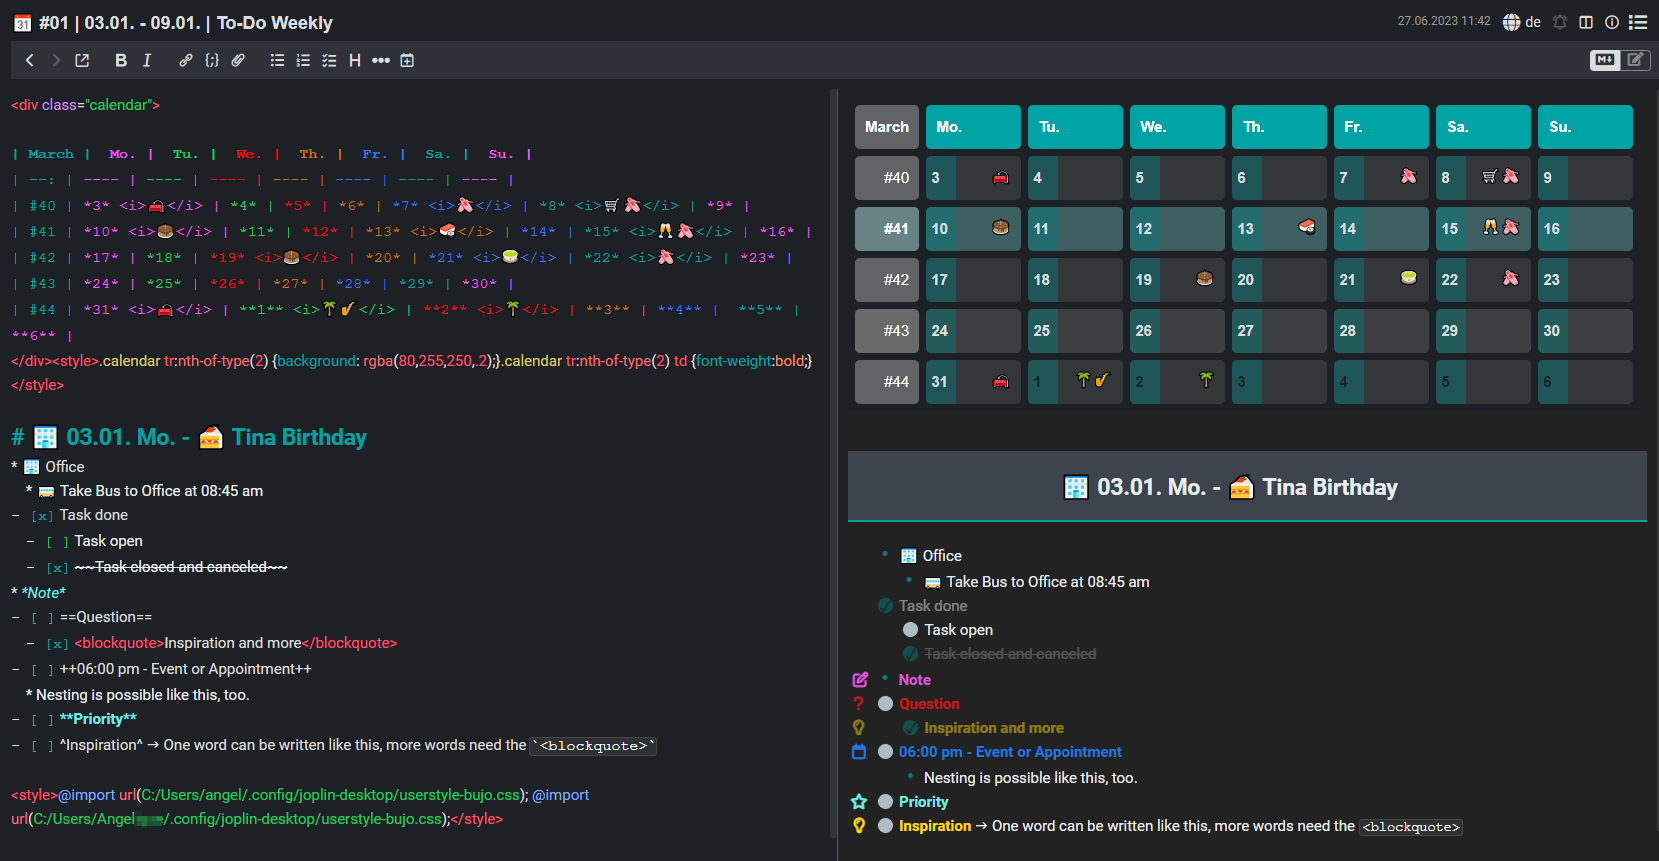Click day 3 with the car icon
The height and width of the screenshot is (861, 1659).
[973, 178]
